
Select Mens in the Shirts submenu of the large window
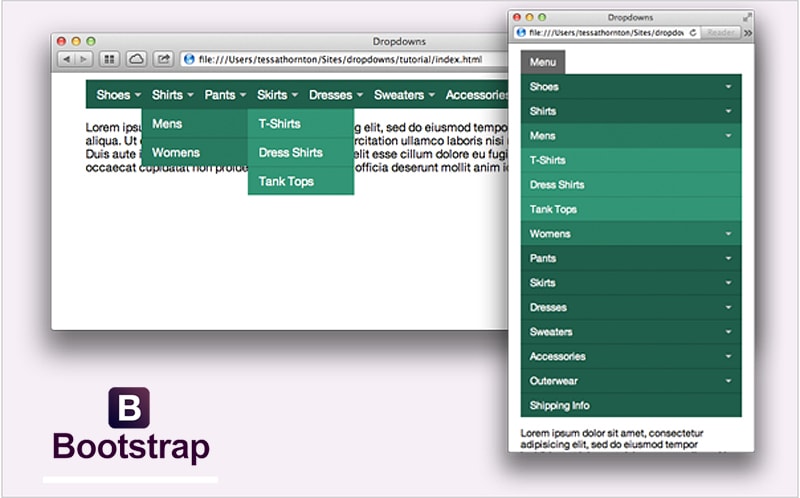(x=195, y=123)
